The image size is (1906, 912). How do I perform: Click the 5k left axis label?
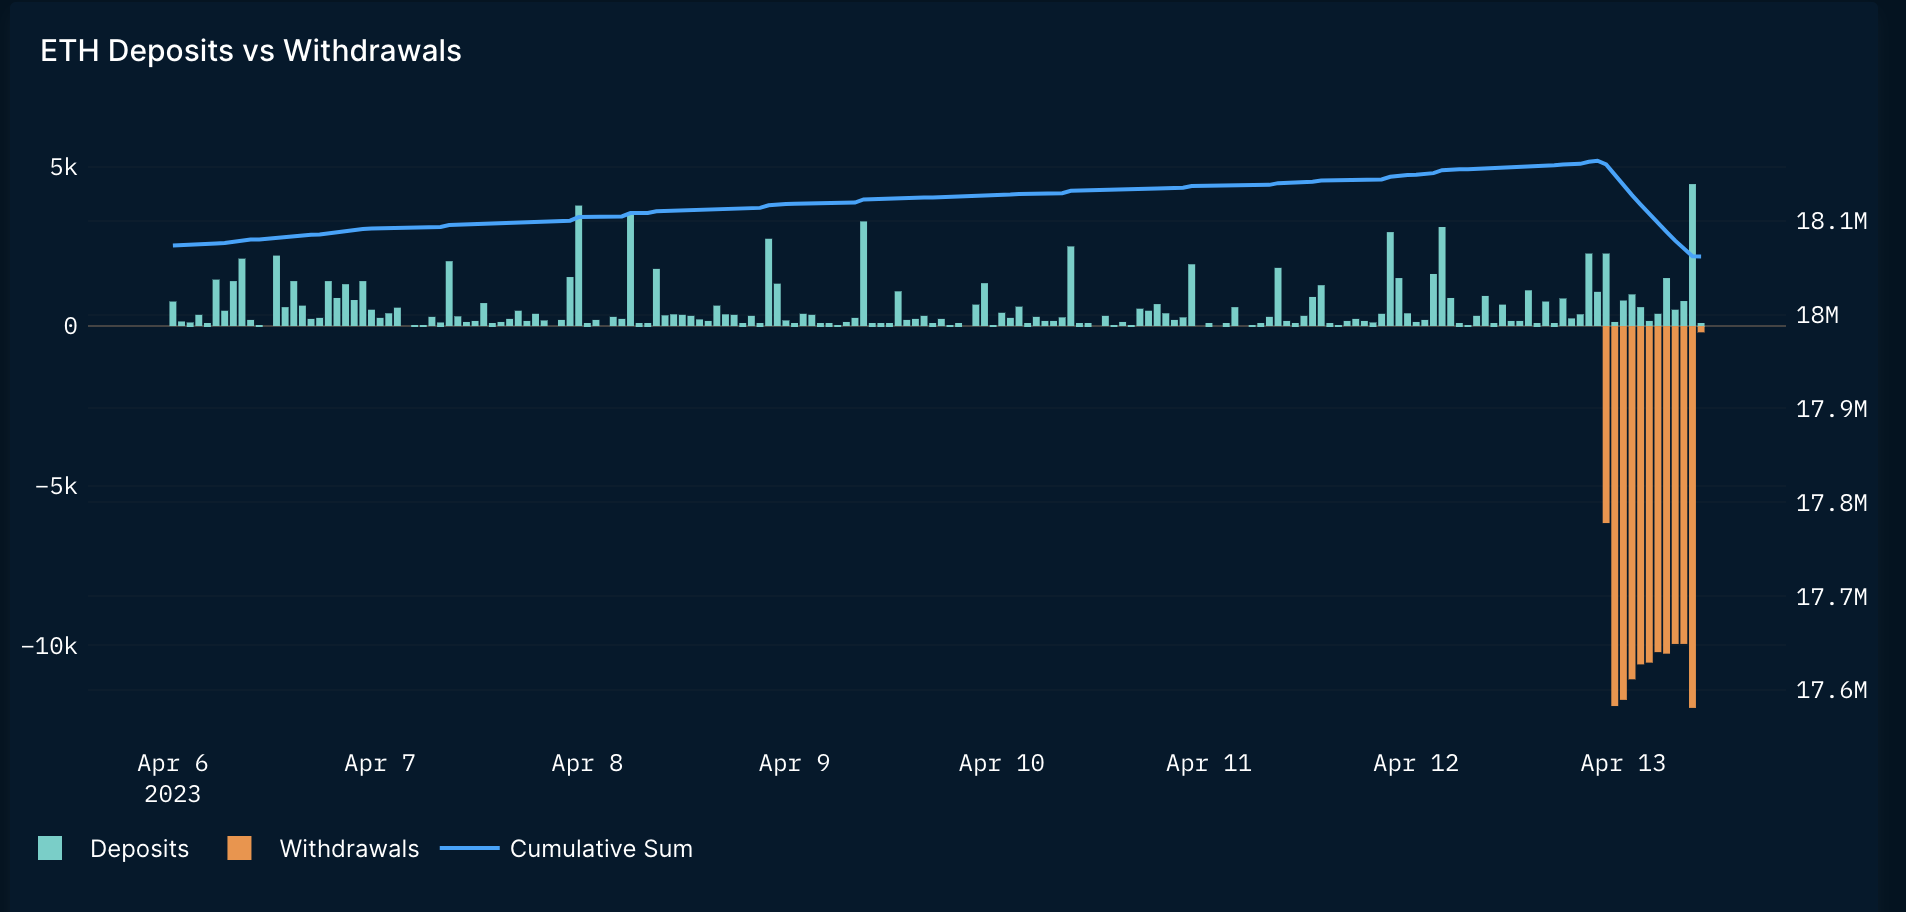pyautogui.click(x=64, y=167)
